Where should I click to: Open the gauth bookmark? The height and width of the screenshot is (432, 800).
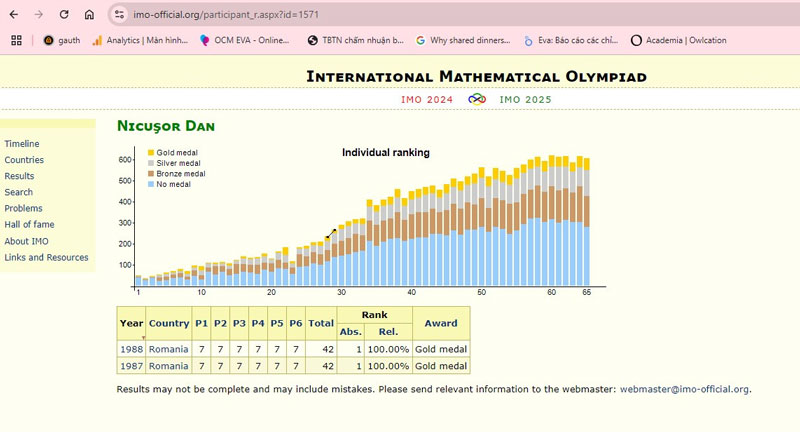62,40
